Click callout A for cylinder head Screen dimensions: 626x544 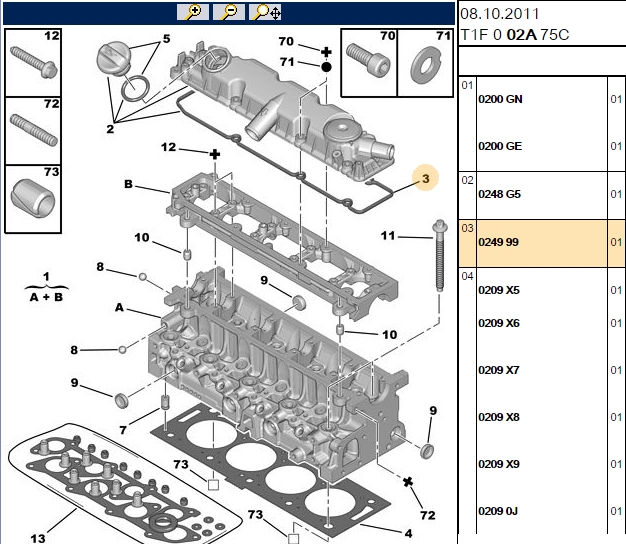[x=119, y=307]
